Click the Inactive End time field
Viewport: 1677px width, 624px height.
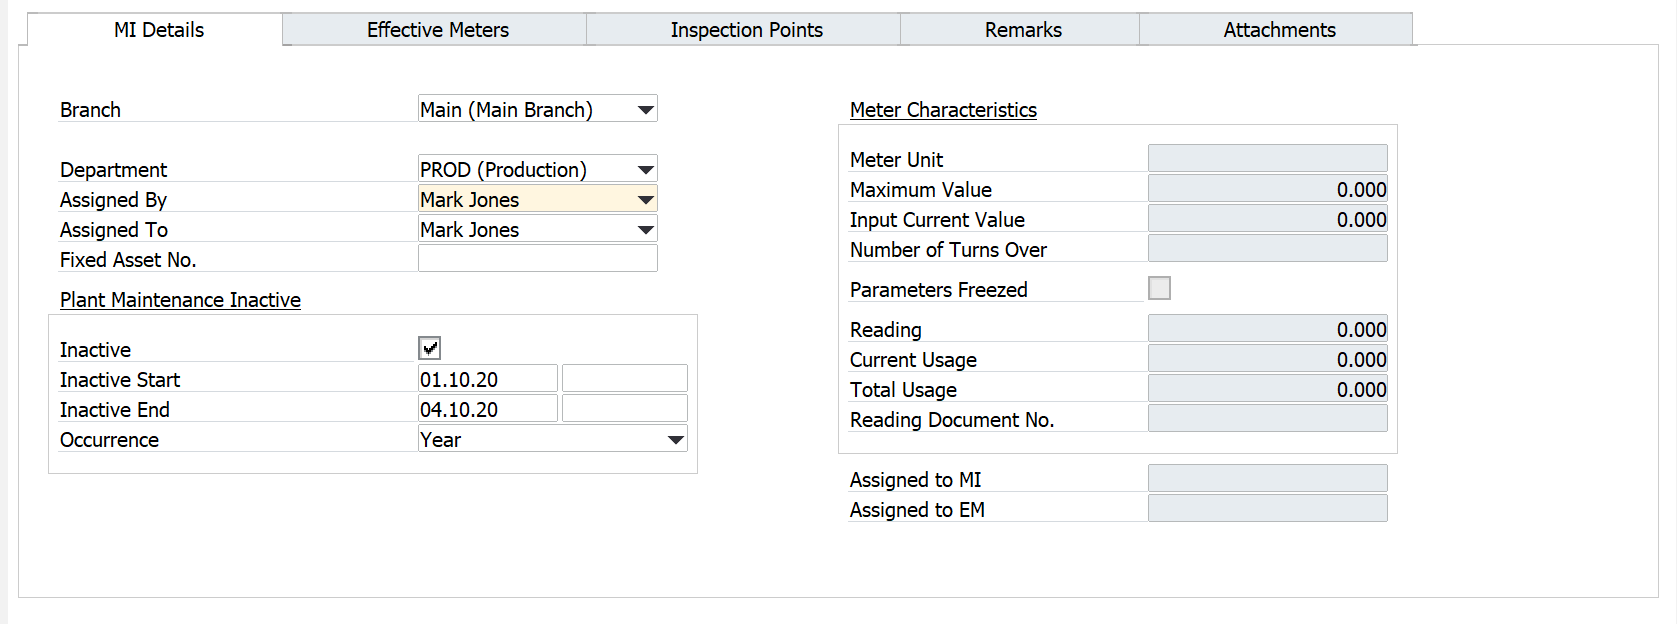pyautogui.click(x=624, y=410)
